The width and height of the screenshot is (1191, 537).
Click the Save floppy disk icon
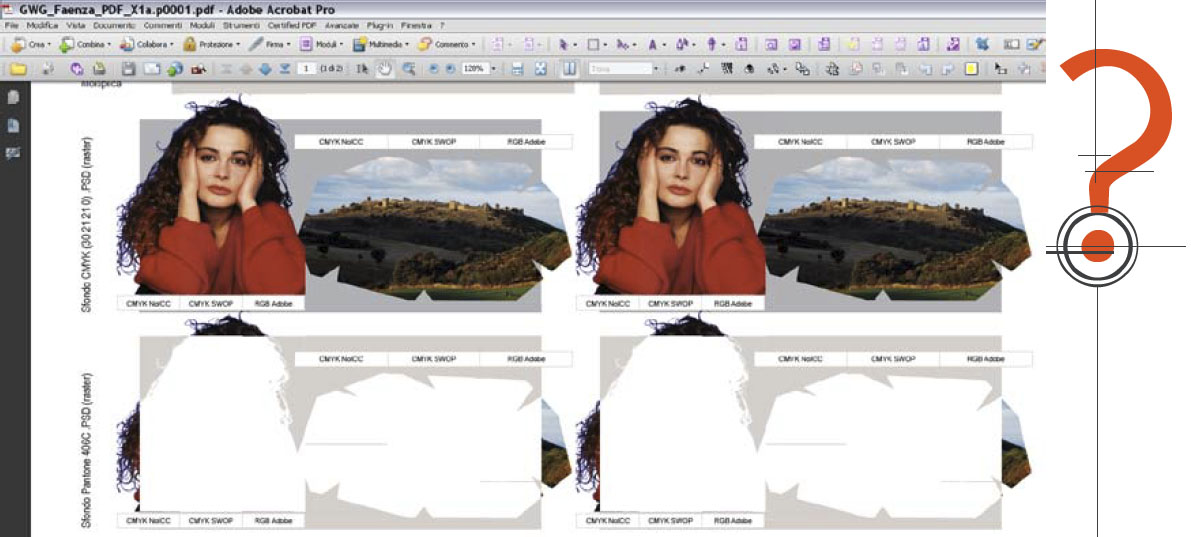click(128, 69)
